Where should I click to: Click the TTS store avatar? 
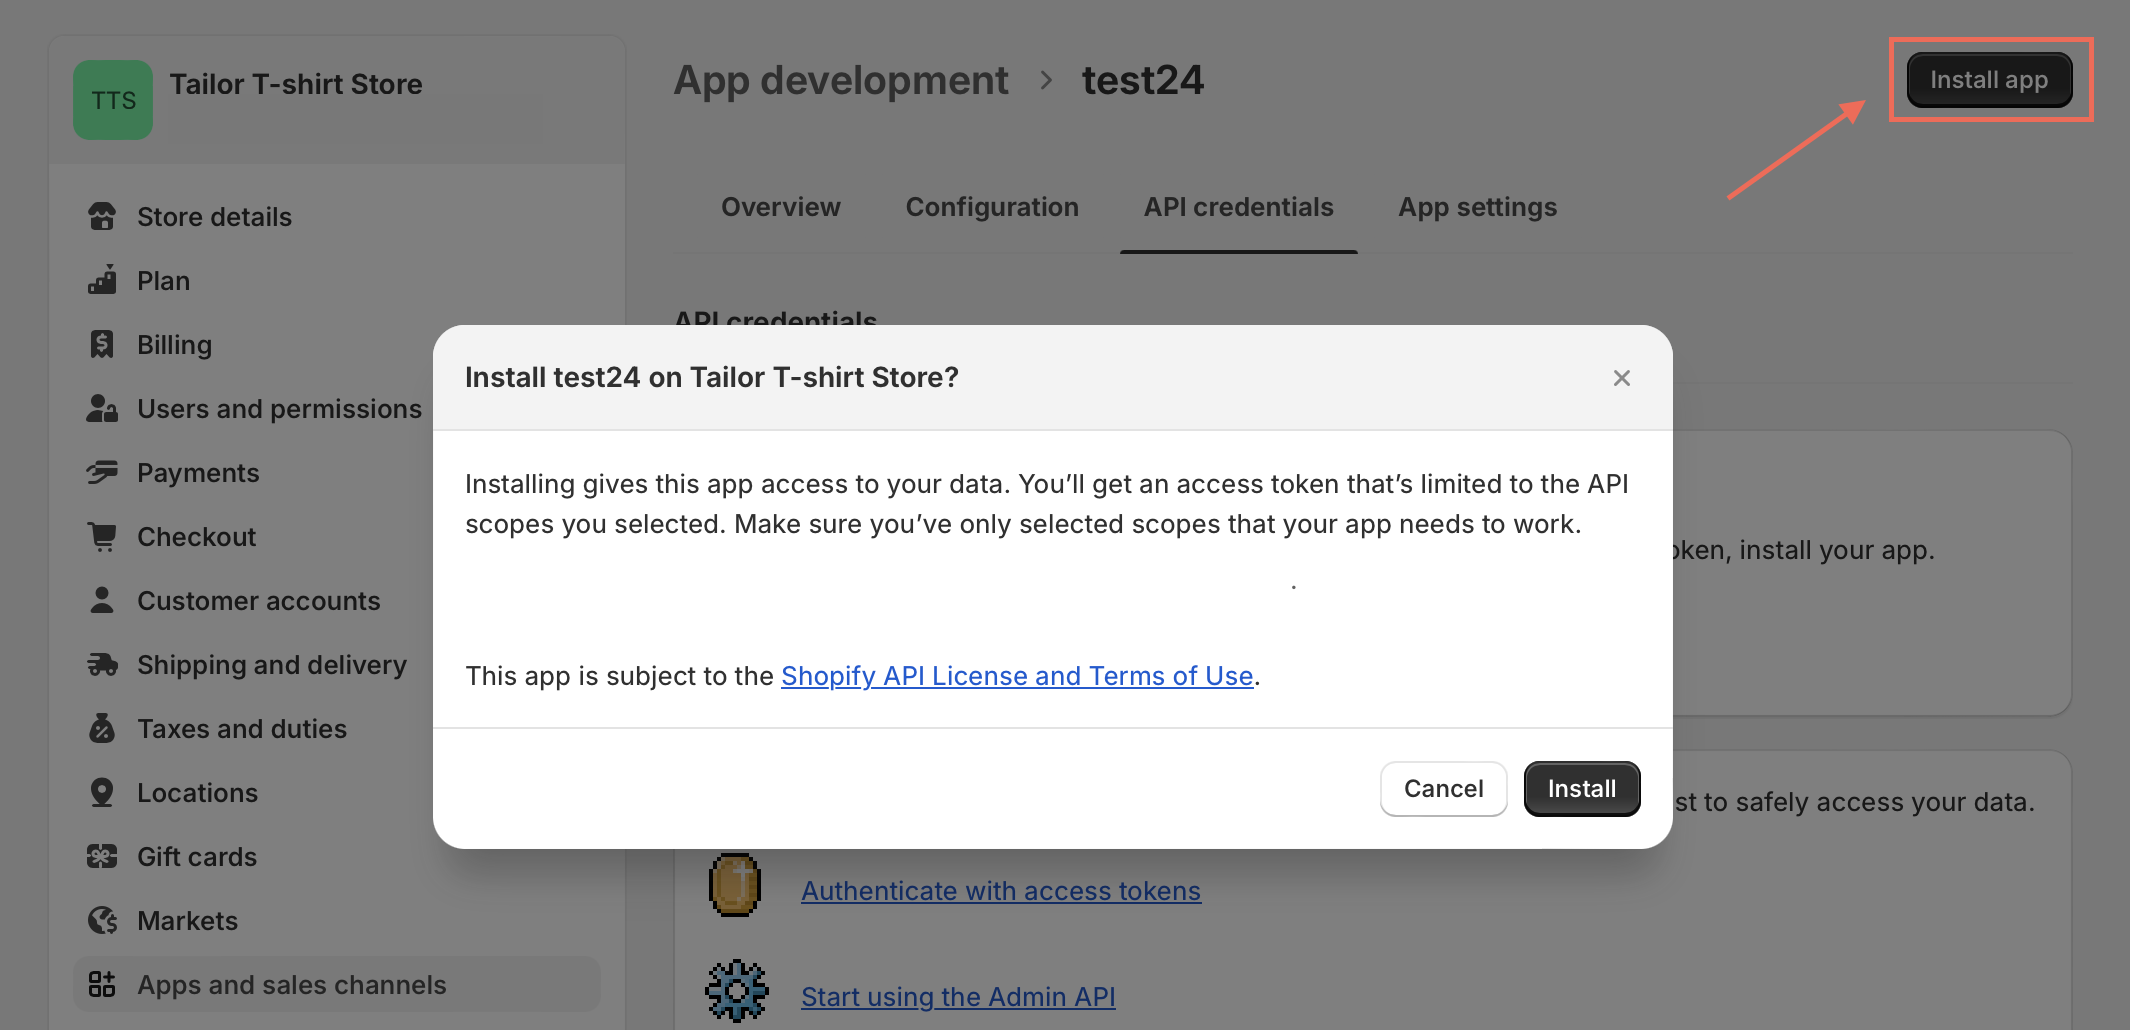coord(112,99)
